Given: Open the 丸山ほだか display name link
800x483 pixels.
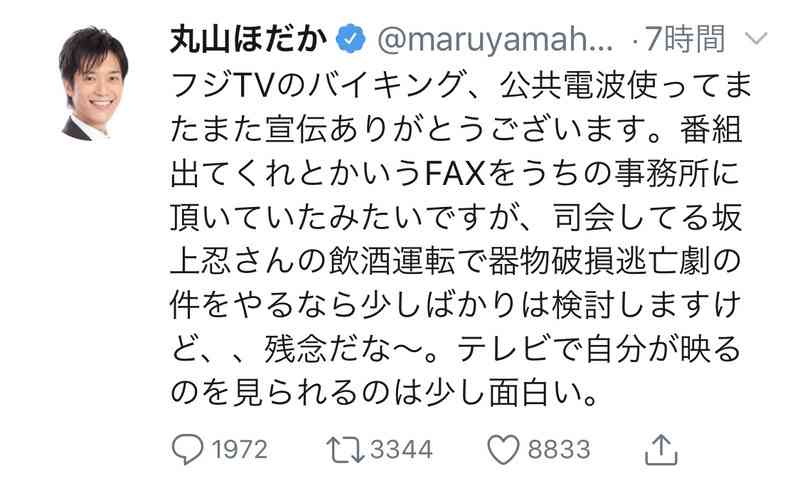Looking at the screenshot, I should (x=248, y=39).
